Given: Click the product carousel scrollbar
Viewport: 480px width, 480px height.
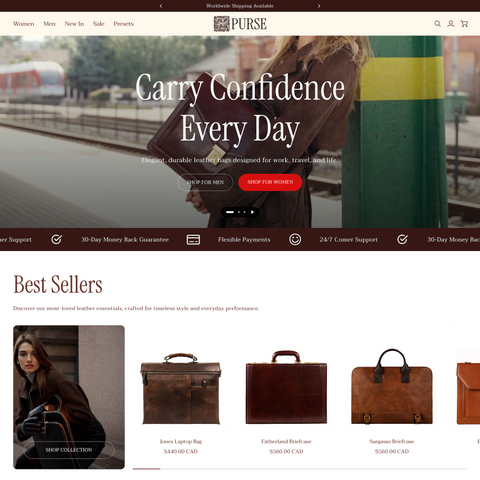Looking at the screenshot, I should click(299, 469).
